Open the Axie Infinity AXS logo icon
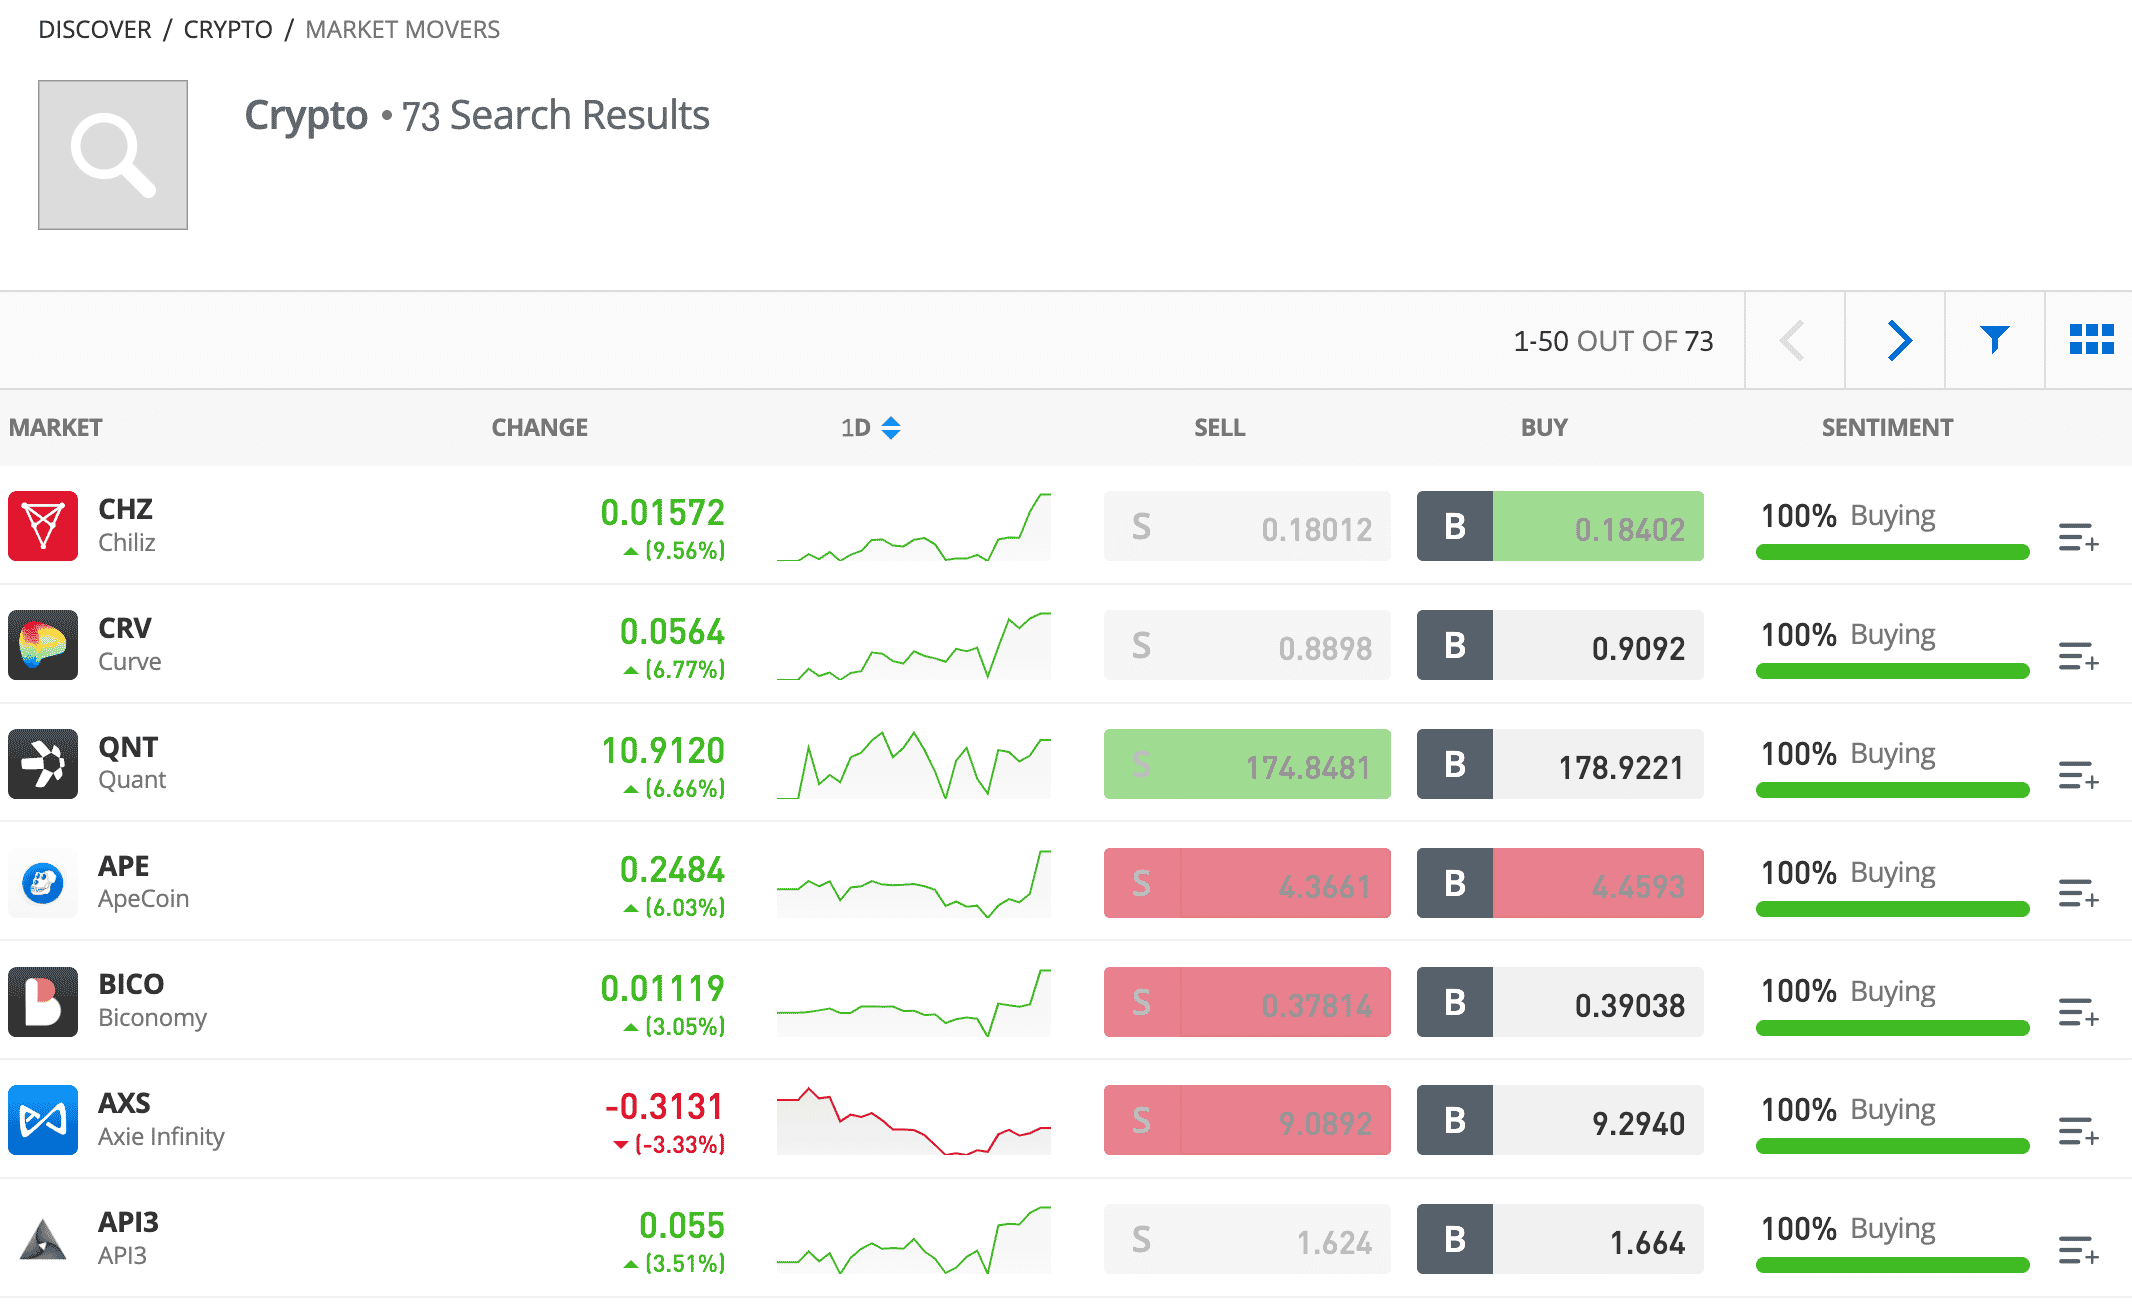 [43, 1120]
